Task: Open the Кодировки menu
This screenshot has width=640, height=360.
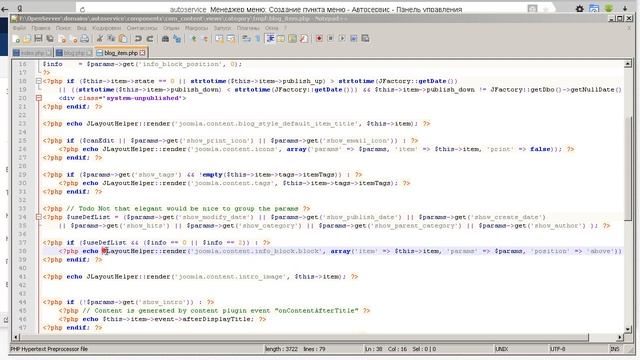Action: 107,28
